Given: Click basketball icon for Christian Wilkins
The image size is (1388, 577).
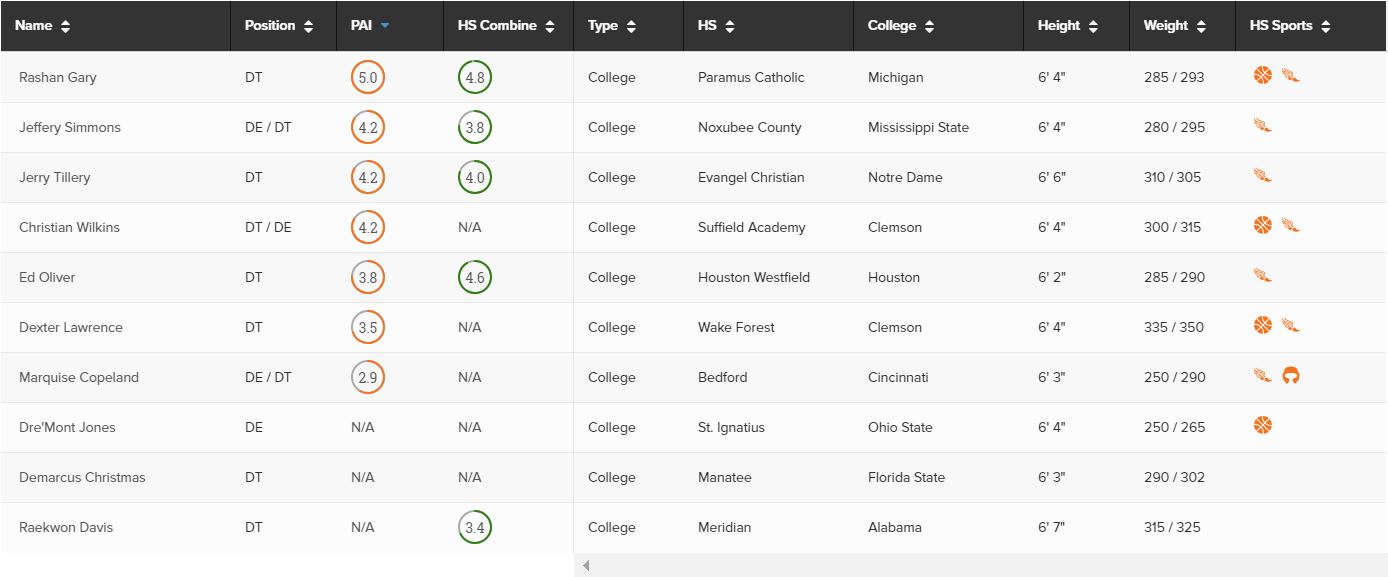Looking at the screenshot, I should 1262,226.
